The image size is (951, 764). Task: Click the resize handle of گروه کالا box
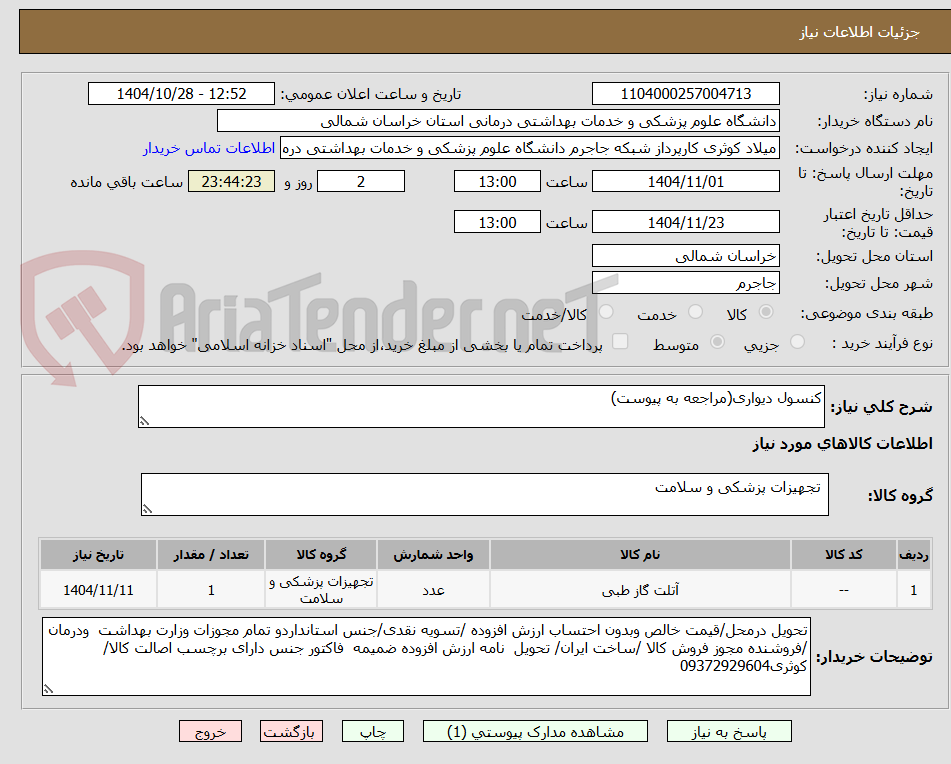[147, 509]
